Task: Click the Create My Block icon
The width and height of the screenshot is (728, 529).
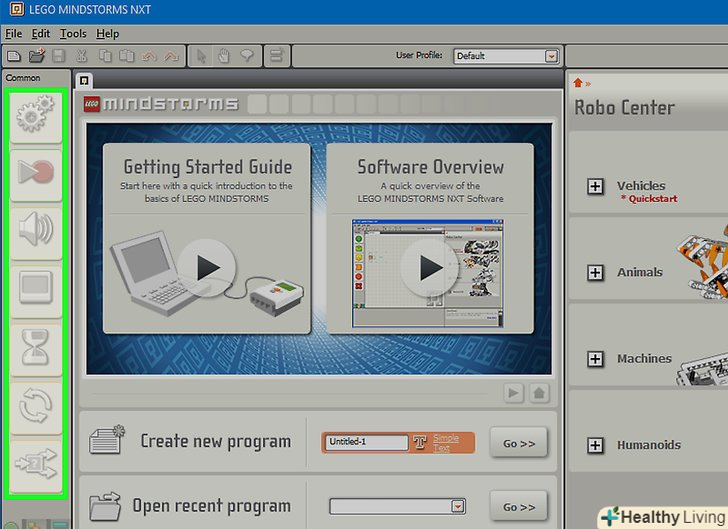Action: (277, 56)
